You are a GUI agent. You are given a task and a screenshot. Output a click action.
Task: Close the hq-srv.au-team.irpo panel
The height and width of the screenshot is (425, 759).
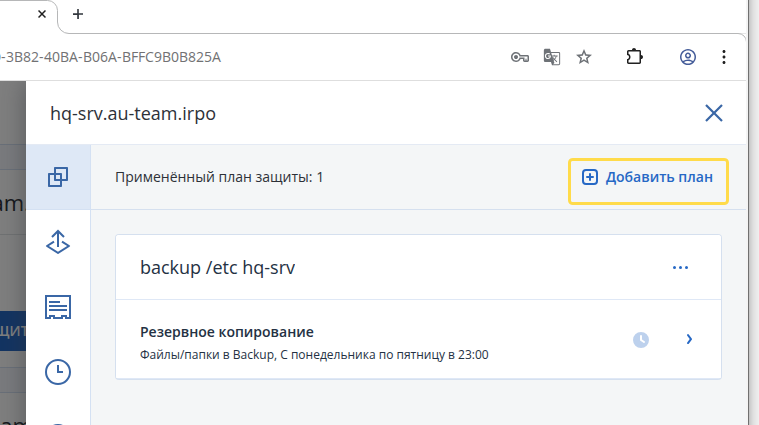713,113
